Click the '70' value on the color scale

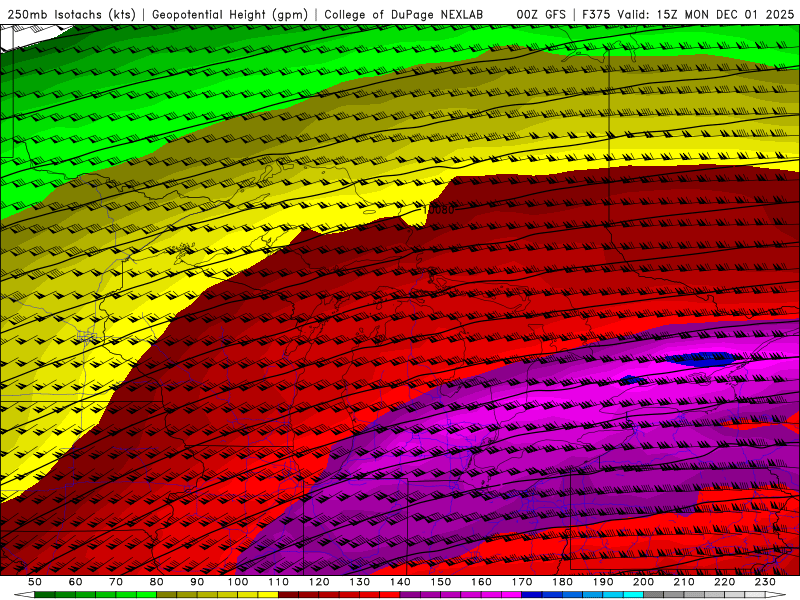tap(116, 582)
